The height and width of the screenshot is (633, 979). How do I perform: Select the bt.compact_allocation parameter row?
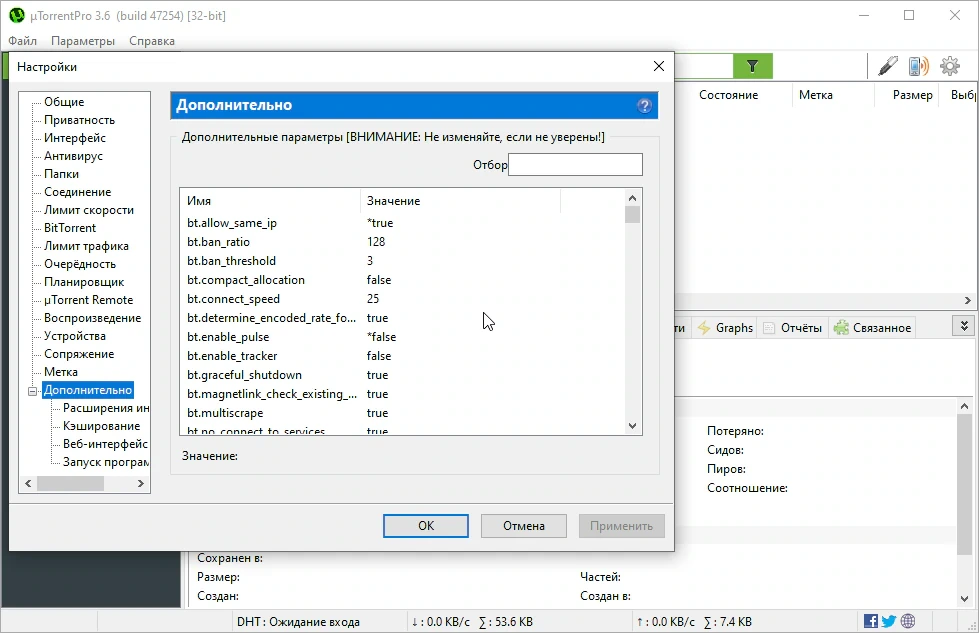[x=402, y=280]
